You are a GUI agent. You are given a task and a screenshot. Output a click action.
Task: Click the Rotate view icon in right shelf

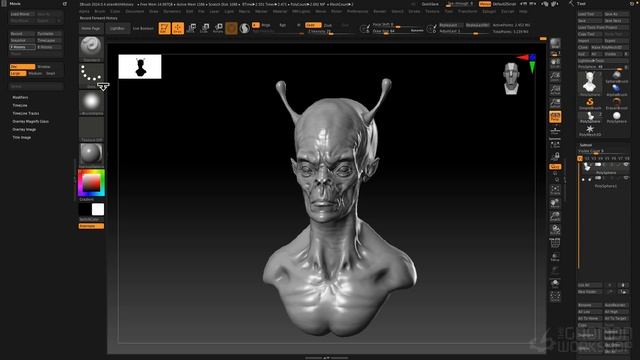point(555,230)
